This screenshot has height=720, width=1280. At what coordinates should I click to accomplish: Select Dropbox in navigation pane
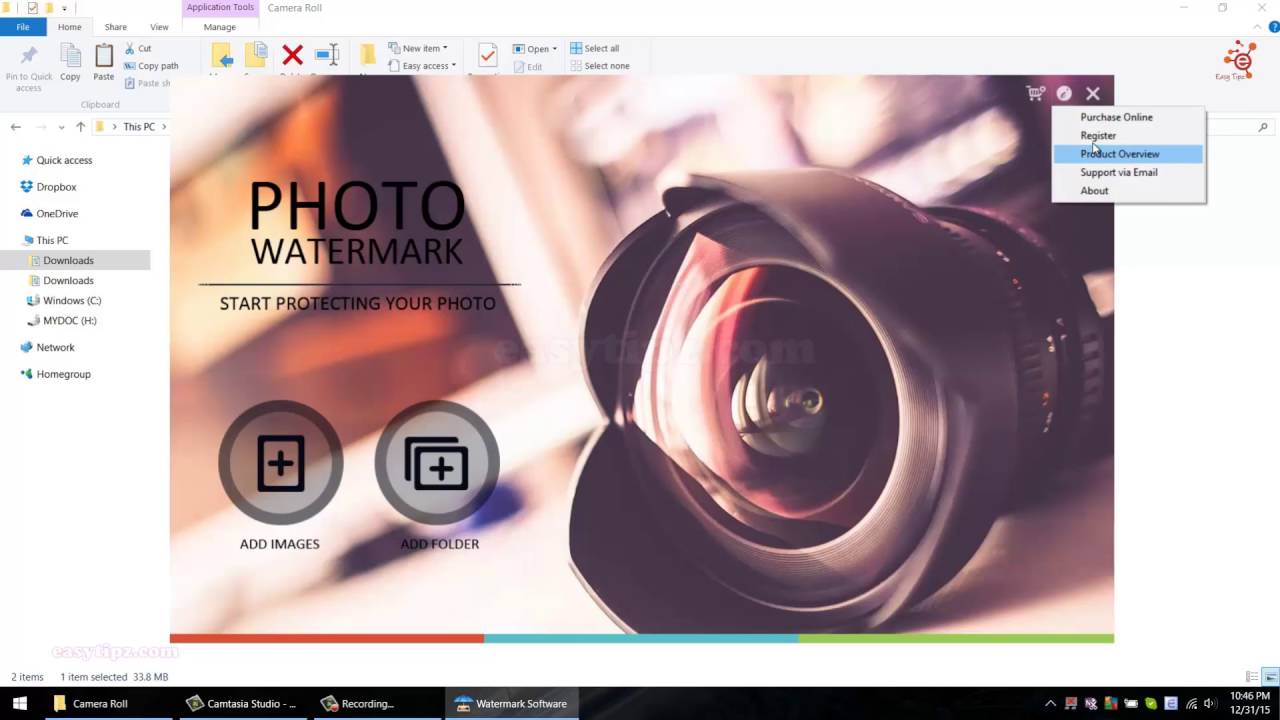(x=56, y=187)
